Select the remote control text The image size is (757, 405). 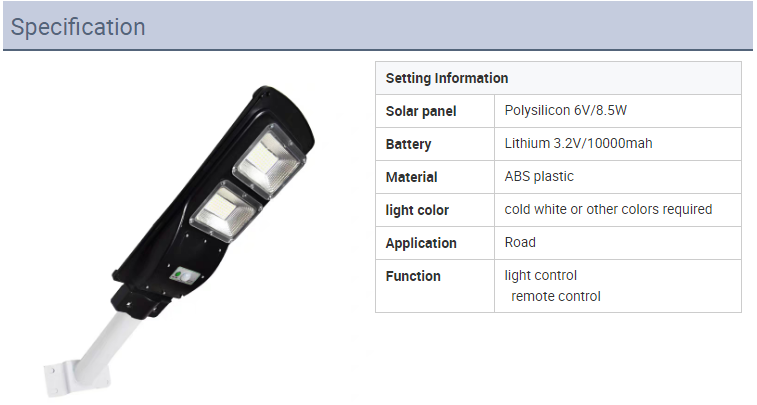click(556, 296)
